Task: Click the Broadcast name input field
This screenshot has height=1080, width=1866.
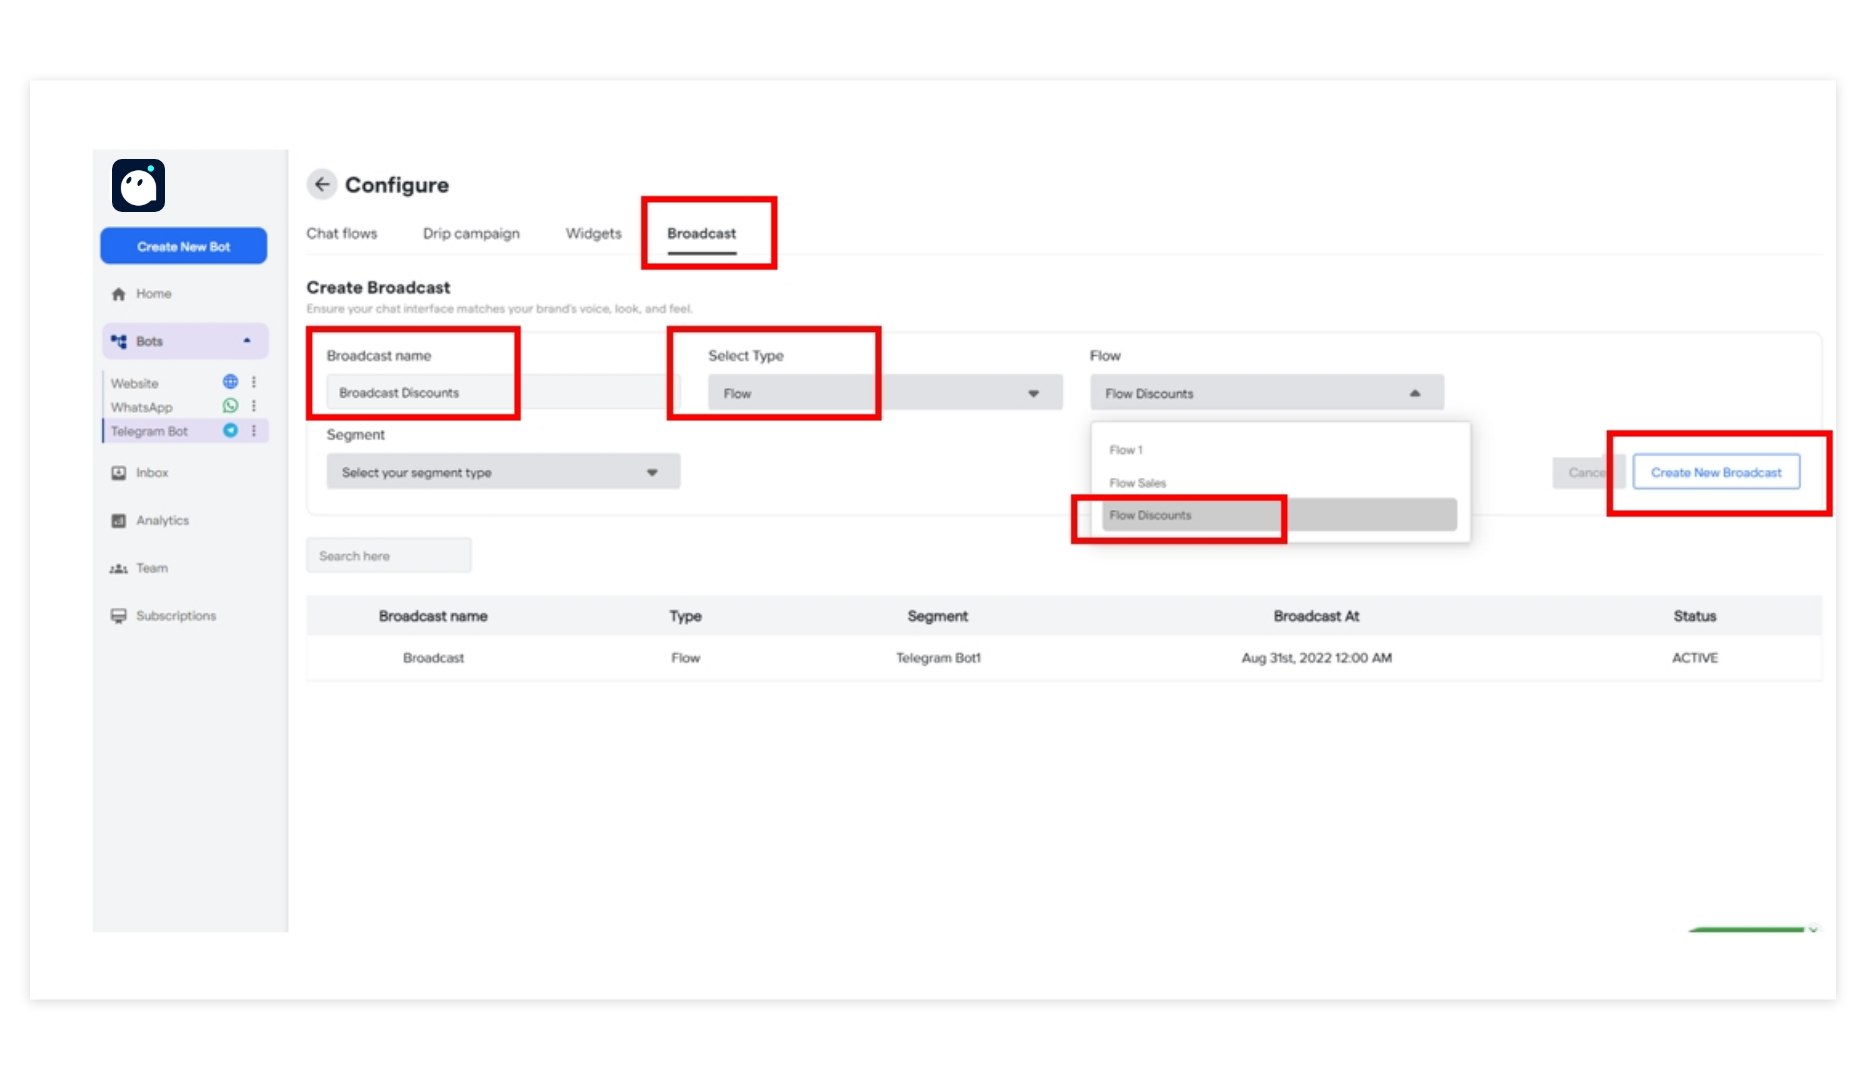Action: pos(503,393)
